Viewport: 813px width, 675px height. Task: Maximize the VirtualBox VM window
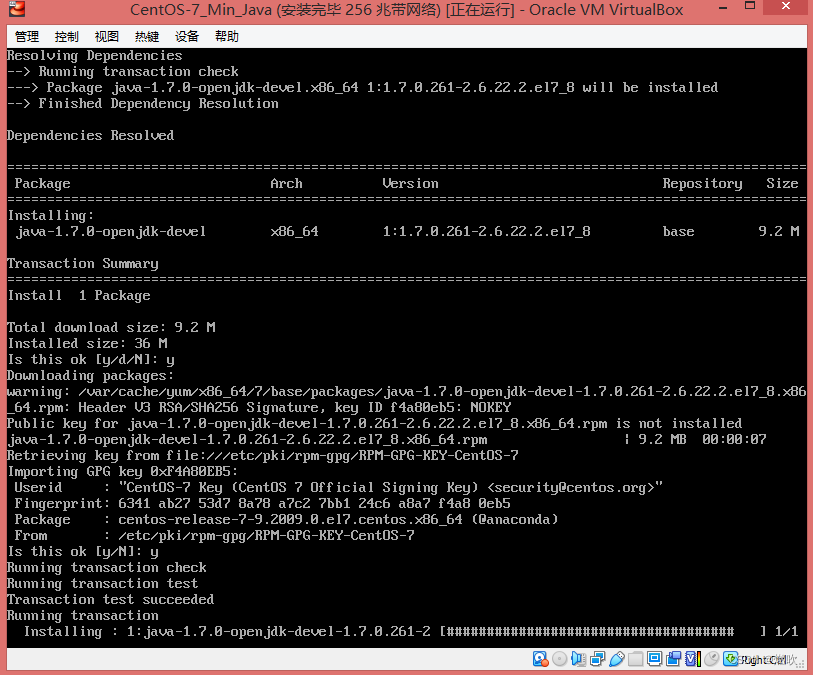(x=750, y=6)
